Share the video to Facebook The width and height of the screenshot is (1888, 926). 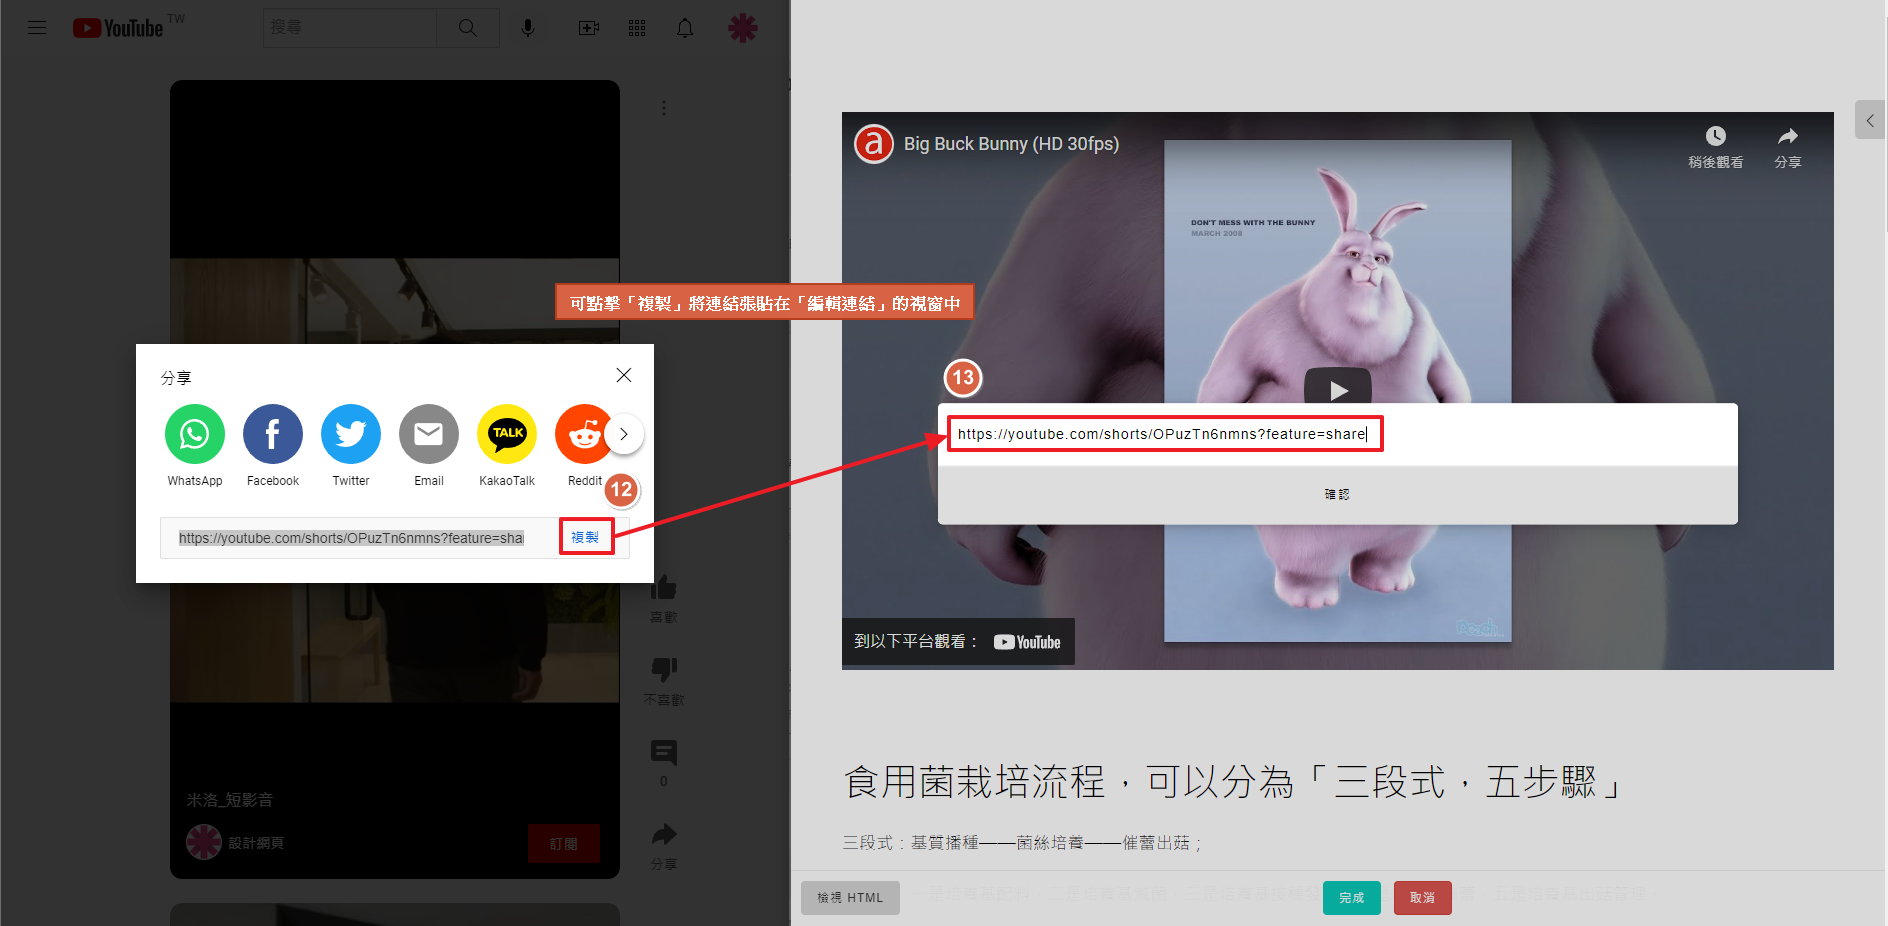(272, 434)
